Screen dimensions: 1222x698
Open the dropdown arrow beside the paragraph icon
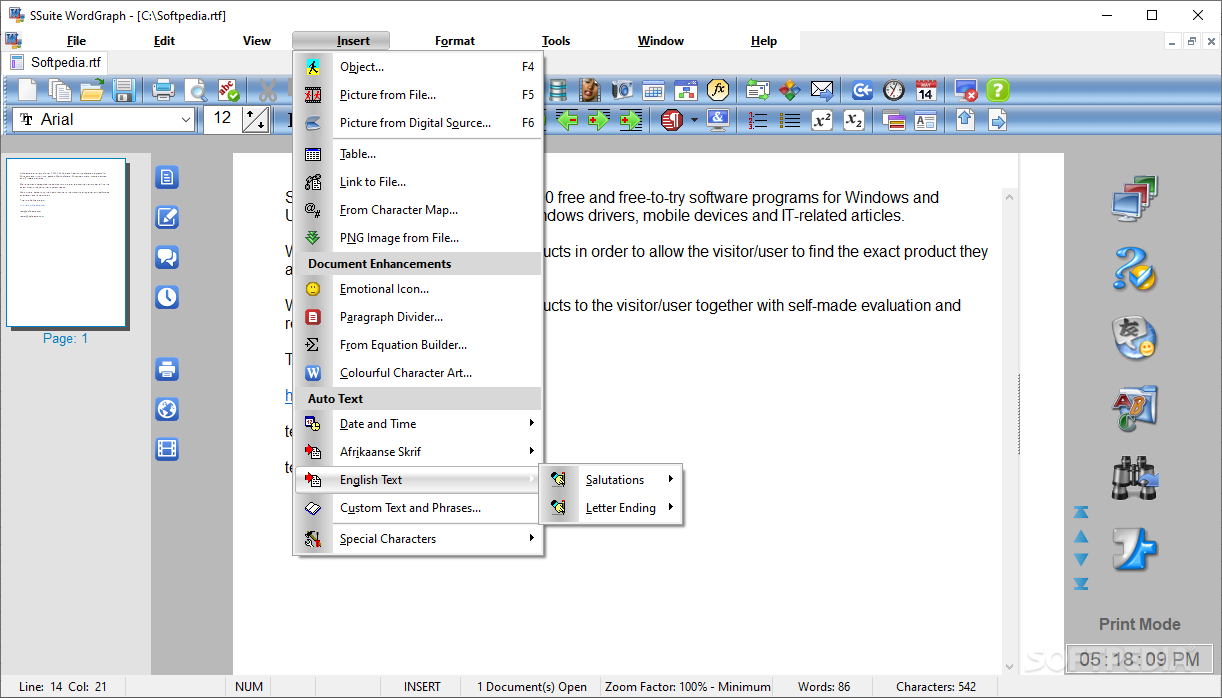694,120
